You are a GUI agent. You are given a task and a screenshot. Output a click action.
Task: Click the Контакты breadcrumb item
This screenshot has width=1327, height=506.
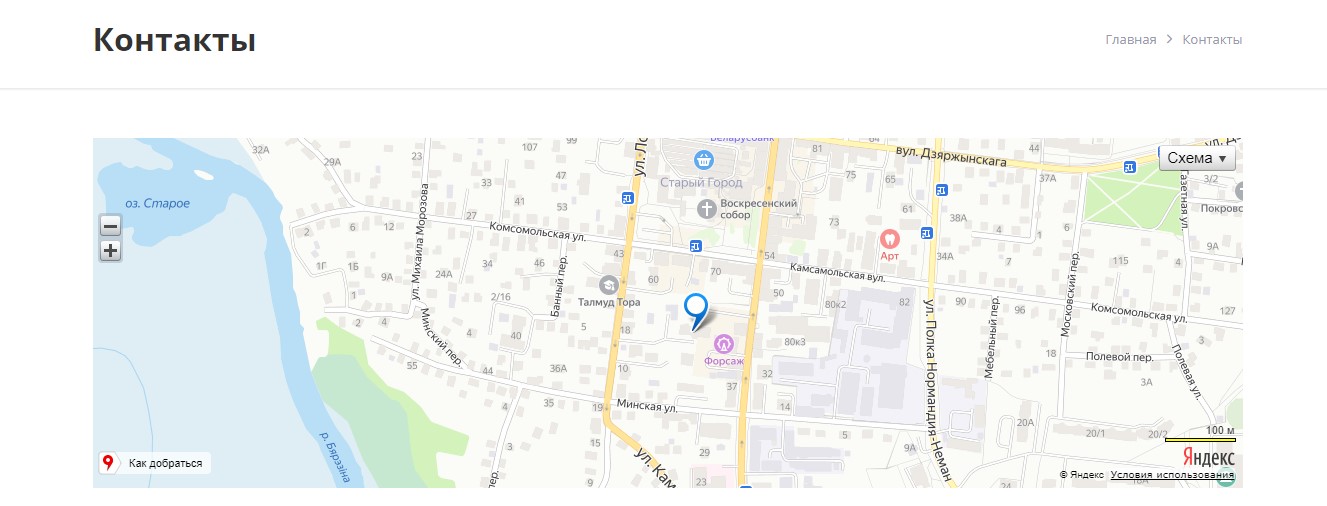pyautogui.click(x=1212, y=39)
